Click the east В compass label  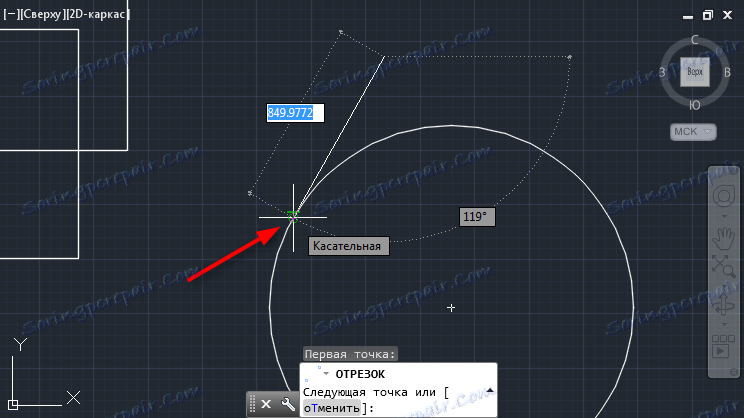(727, 73)
